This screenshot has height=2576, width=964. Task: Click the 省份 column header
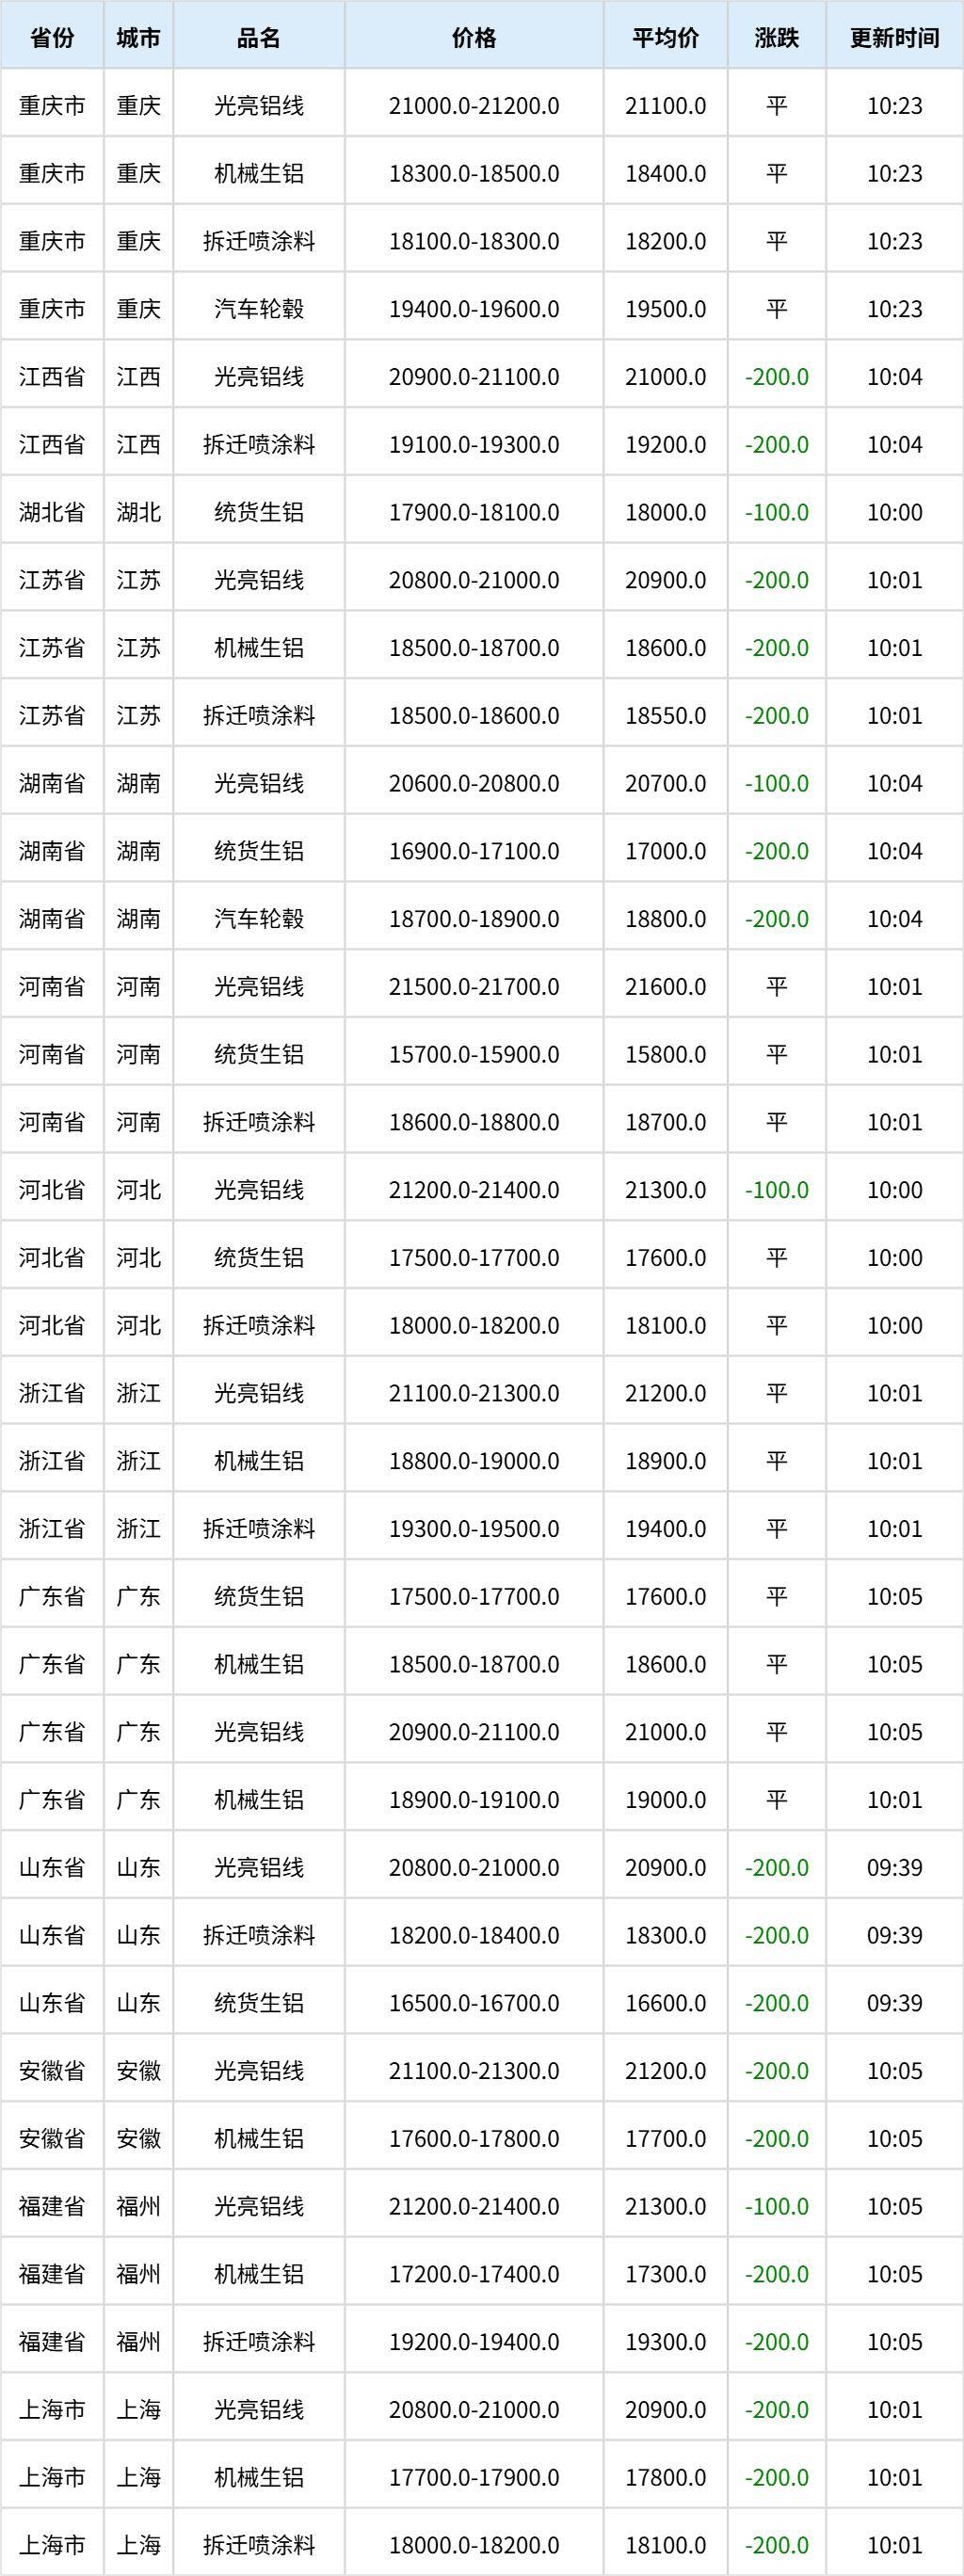click(x=52, y=38)
